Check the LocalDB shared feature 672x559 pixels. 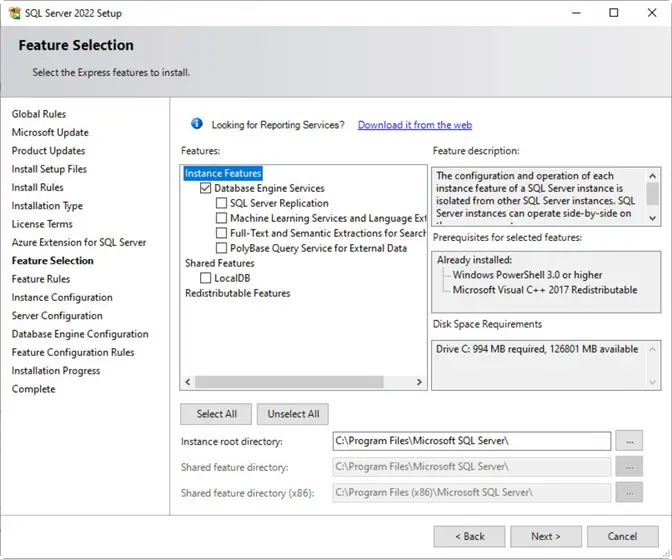point(206,278)
